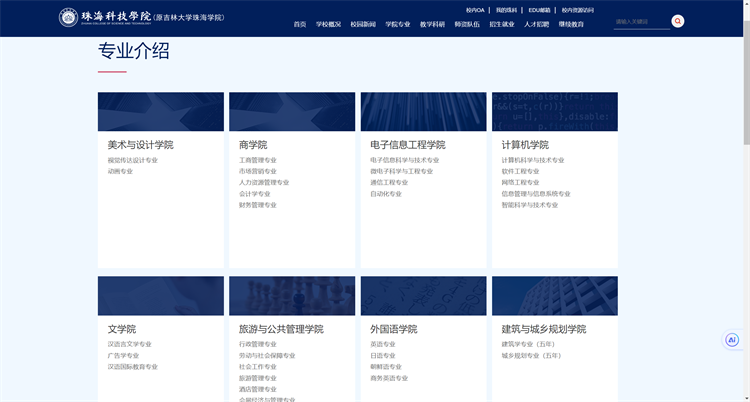The width and height of the screenshot is (750, 402).
Task: Select 日语专业 in 外国语学院
Action: pyautogui.click(x=383, y=355)
